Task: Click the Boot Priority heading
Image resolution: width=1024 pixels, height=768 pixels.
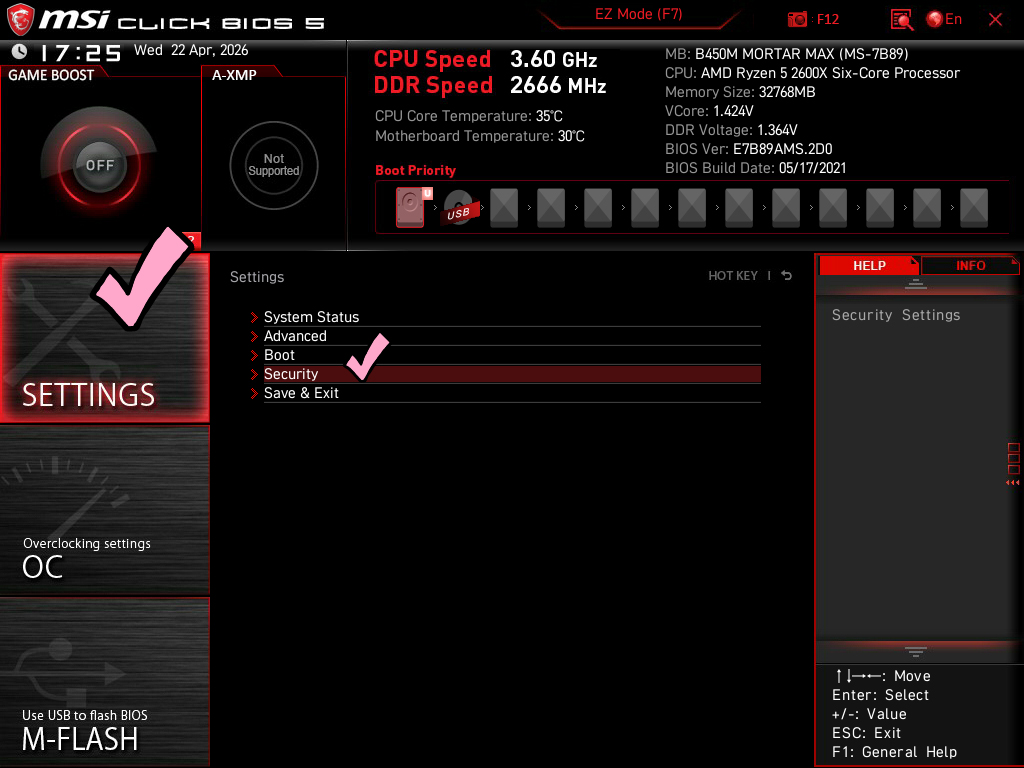Action: click(x=415, y=170)
